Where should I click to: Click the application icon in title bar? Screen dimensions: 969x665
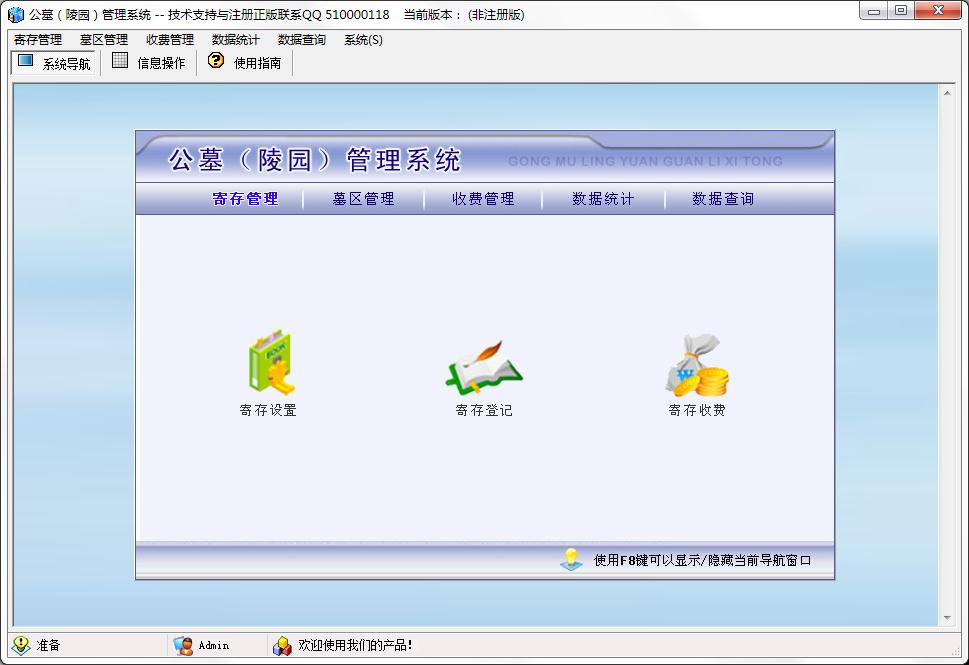(x=15, y=14)
